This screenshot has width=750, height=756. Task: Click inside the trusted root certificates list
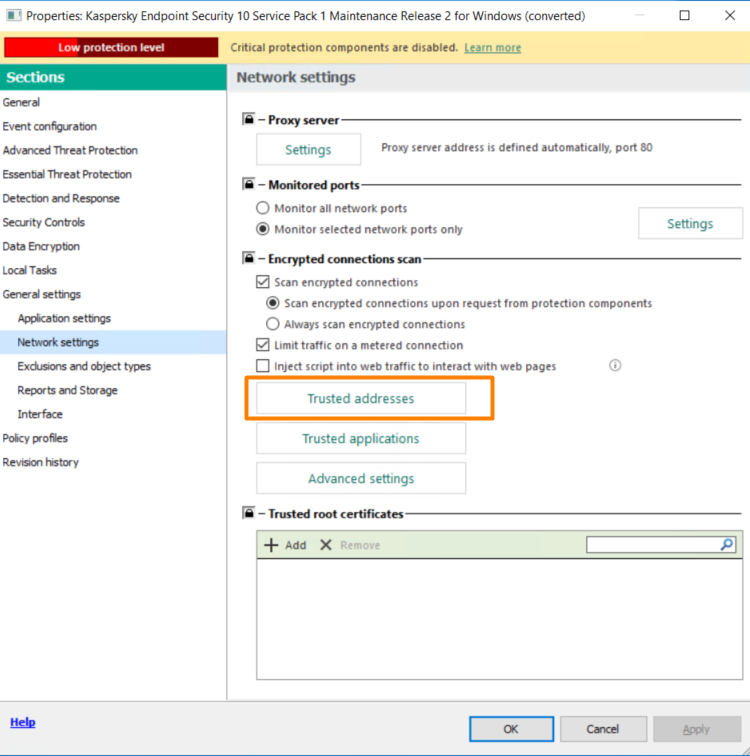499,619
